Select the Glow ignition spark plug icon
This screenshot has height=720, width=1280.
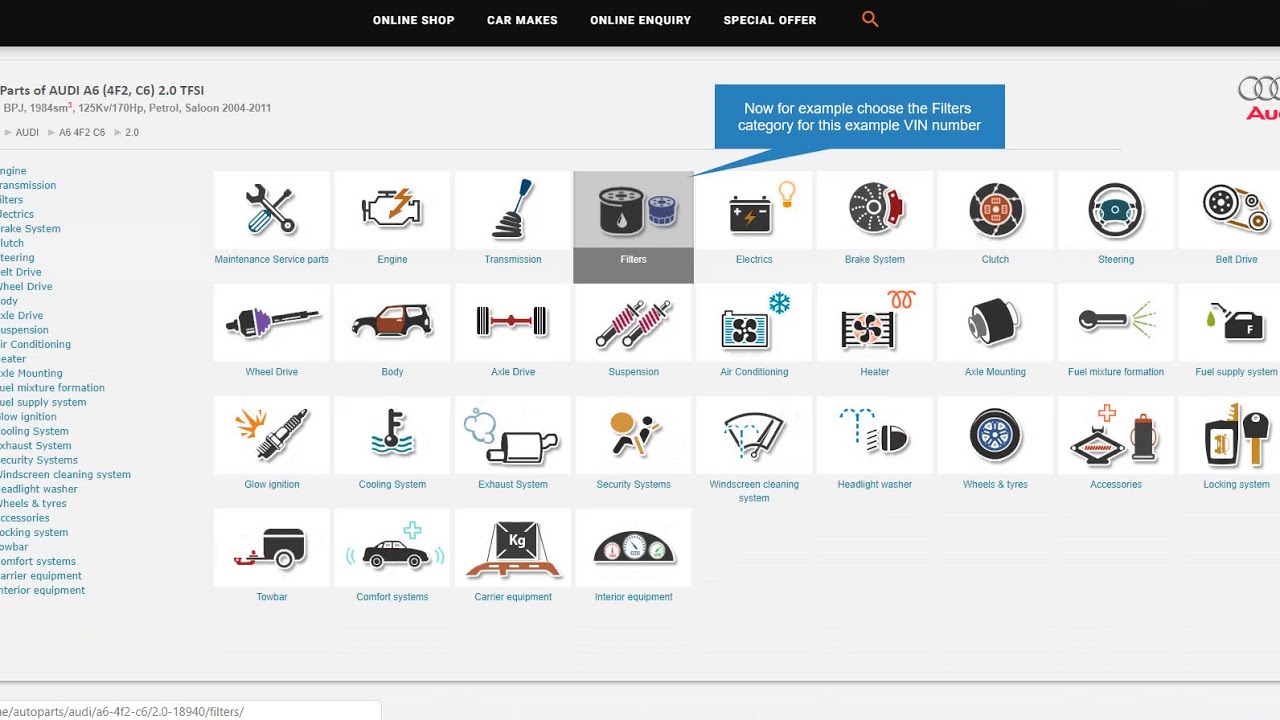point(271,435)
